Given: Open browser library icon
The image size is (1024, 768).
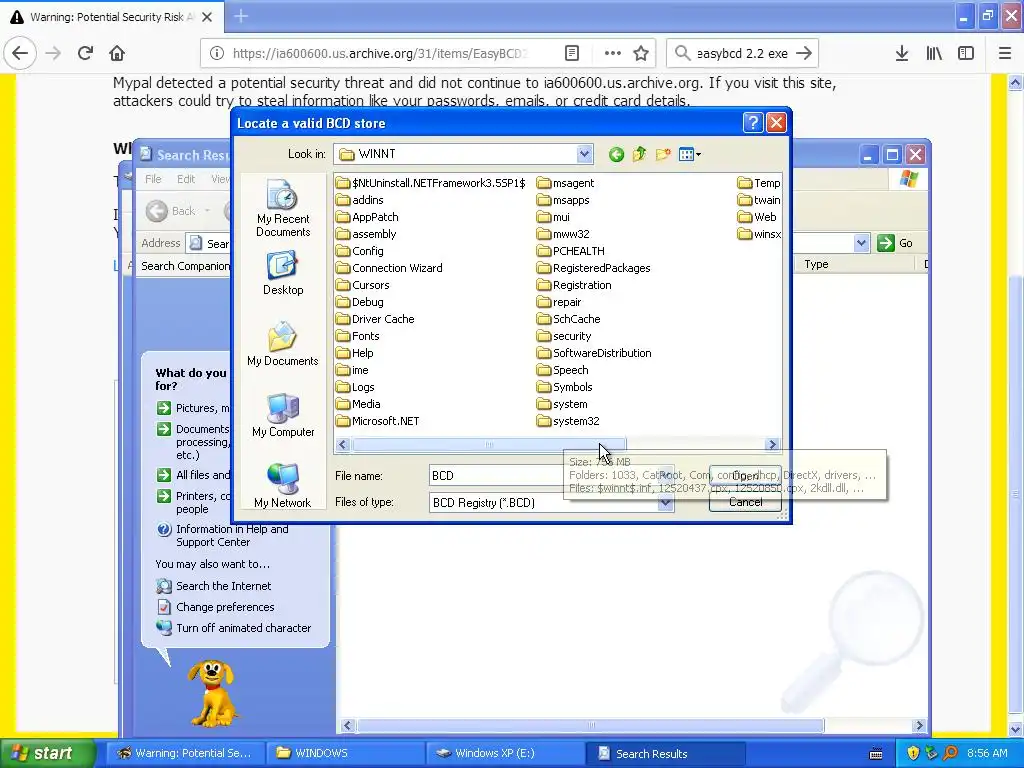Looking at the screenshot, I should 934,54.
